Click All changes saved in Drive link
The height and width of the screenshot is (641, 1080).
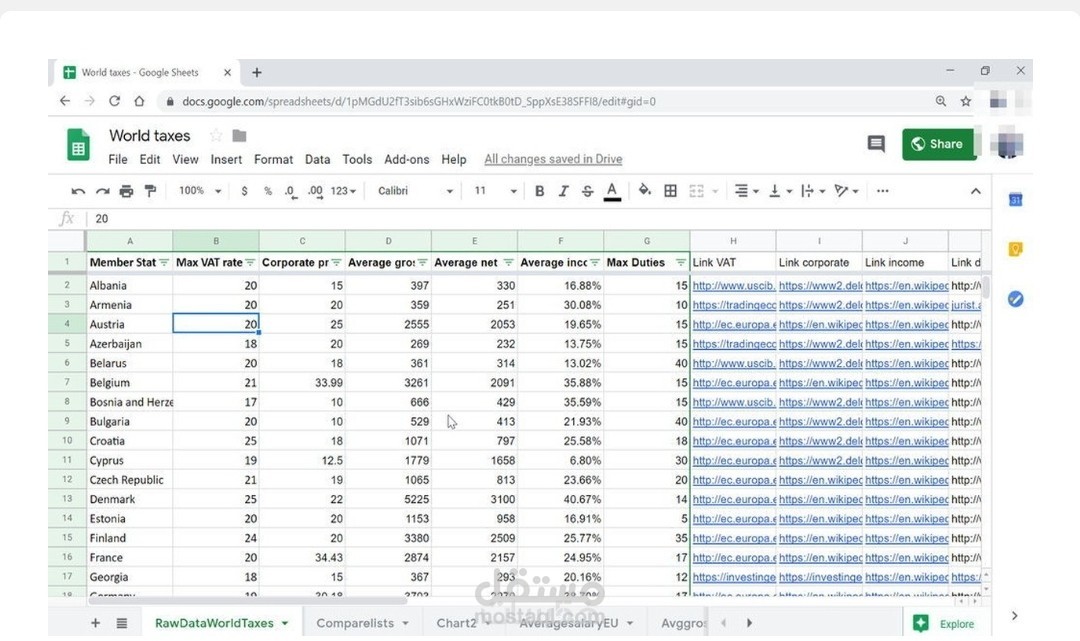(x=553, y=159)
